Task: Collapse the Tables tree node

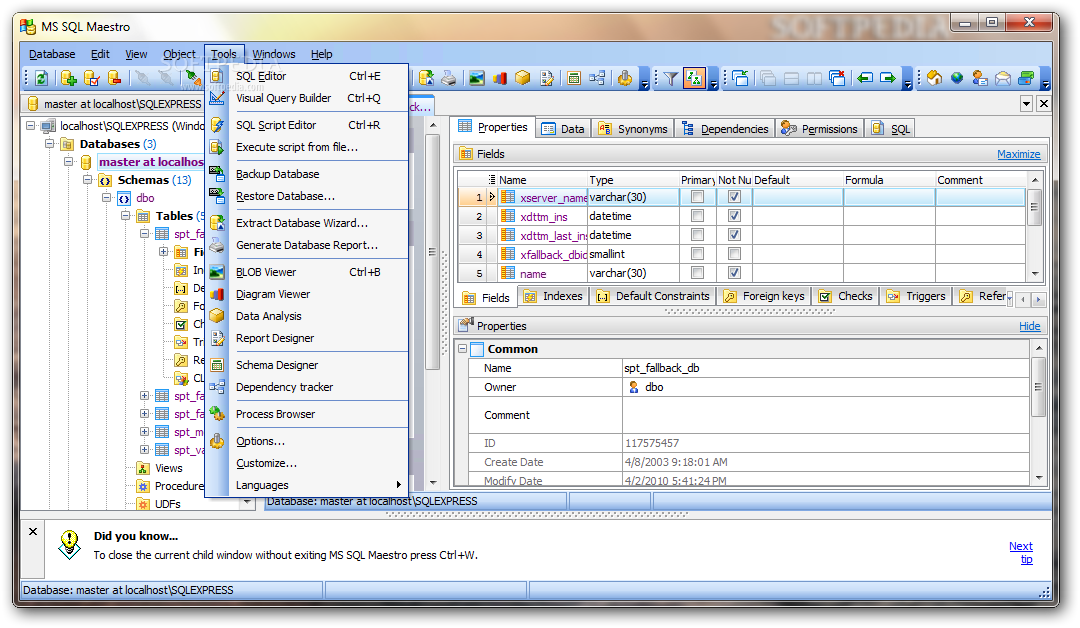Action: (125, 216)
